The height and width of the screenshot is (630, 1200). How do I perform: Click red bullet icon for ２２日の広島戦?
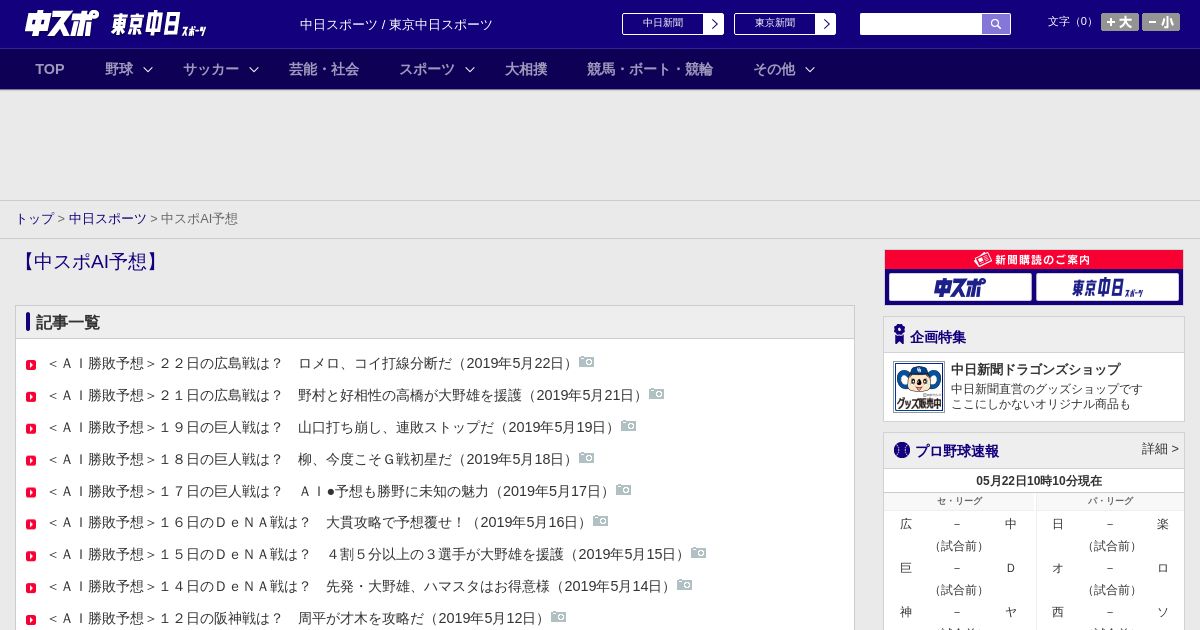31,365
